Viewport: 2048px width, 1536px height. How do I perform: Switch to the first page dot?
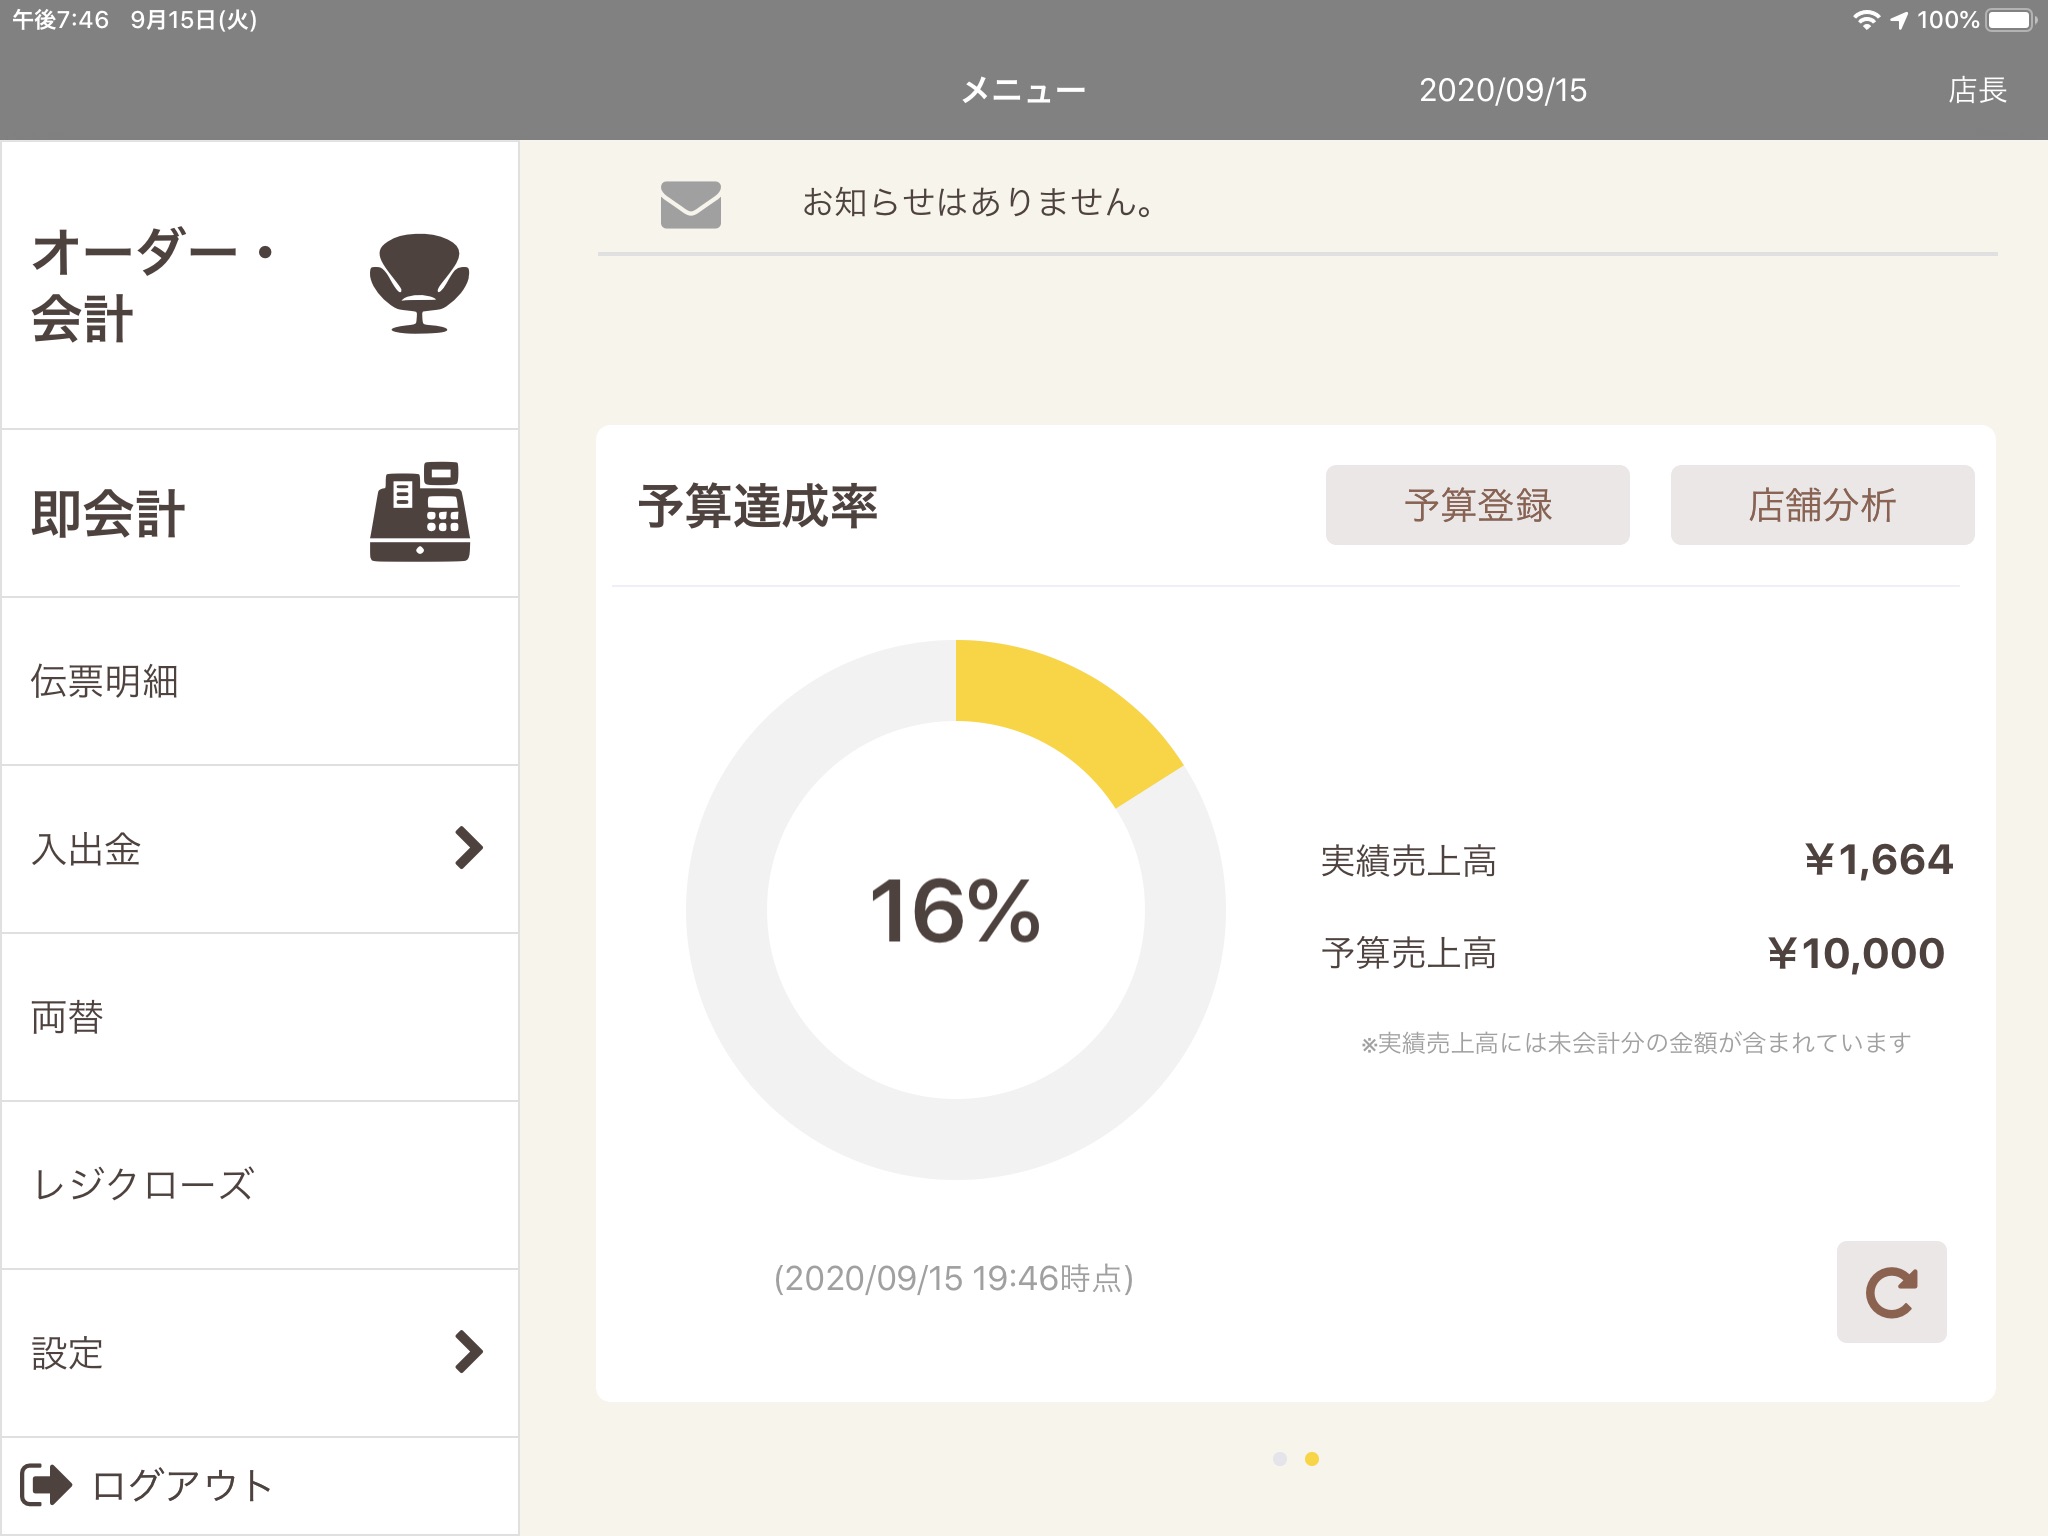click(x=1279, y=1459)
